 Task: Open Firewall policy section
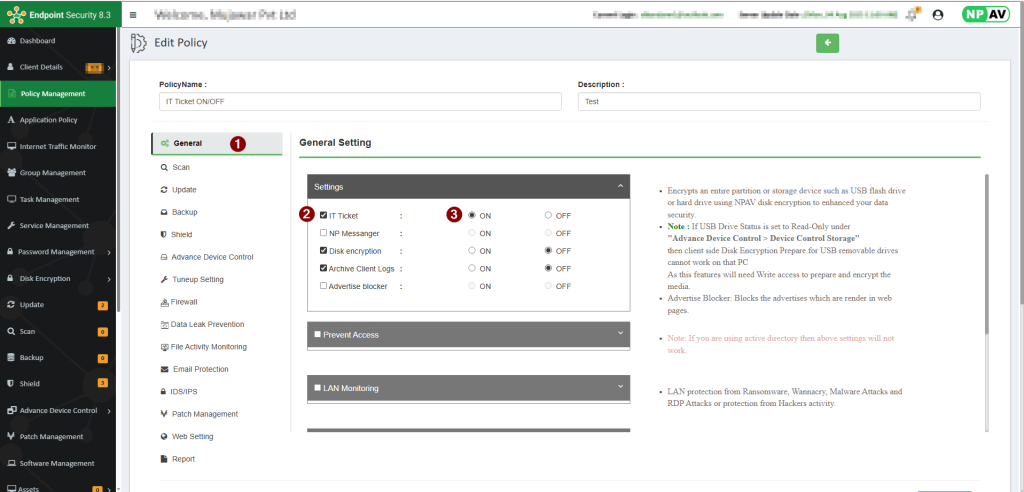[x=185, y=302]
